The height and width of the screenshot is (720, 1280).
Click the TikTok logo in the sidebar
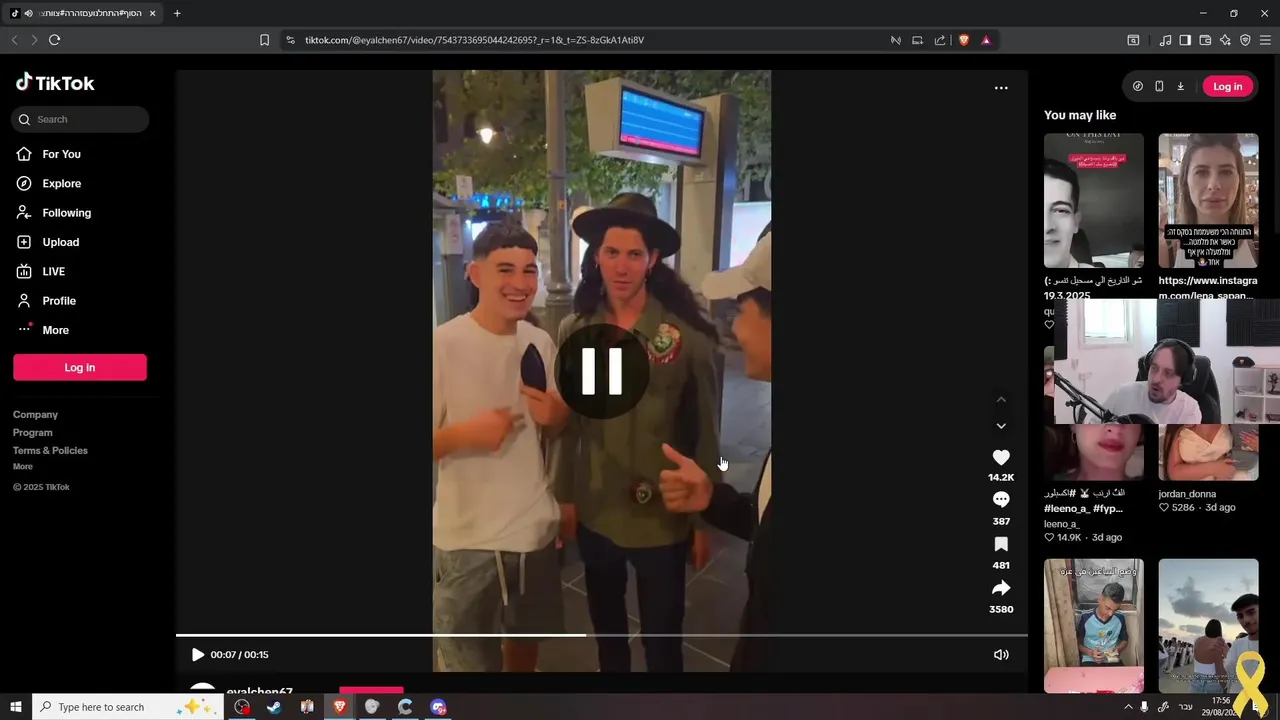click(x=55, y=83)
